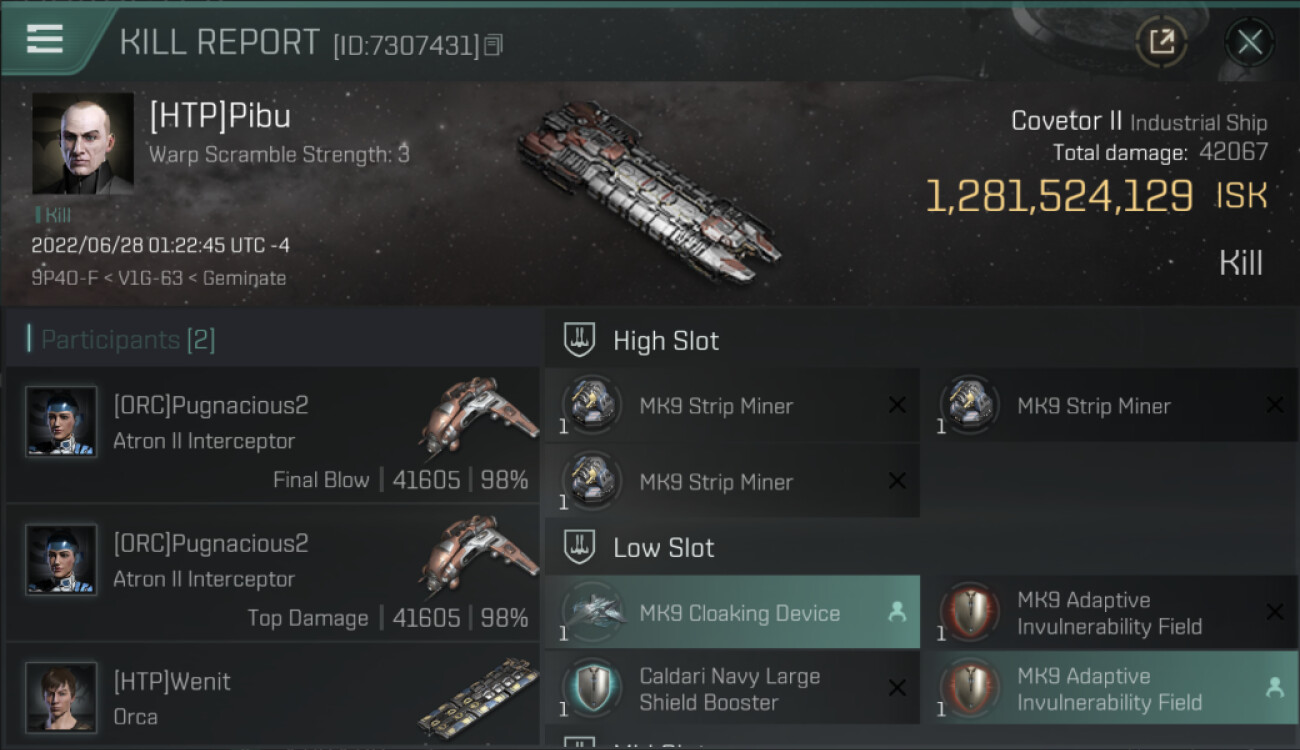Toggle X marker on Caldari Shield Booster
This screenshot has height=750, width=1300.
(x=897, y=688)
